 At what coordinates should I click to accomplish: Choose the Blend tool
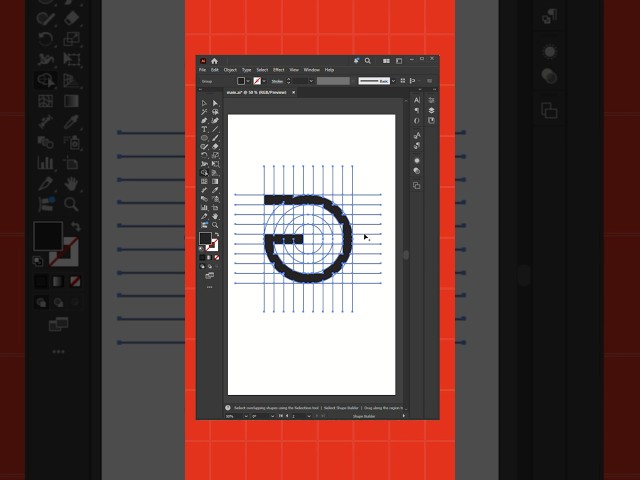click(x=204, y=199)
